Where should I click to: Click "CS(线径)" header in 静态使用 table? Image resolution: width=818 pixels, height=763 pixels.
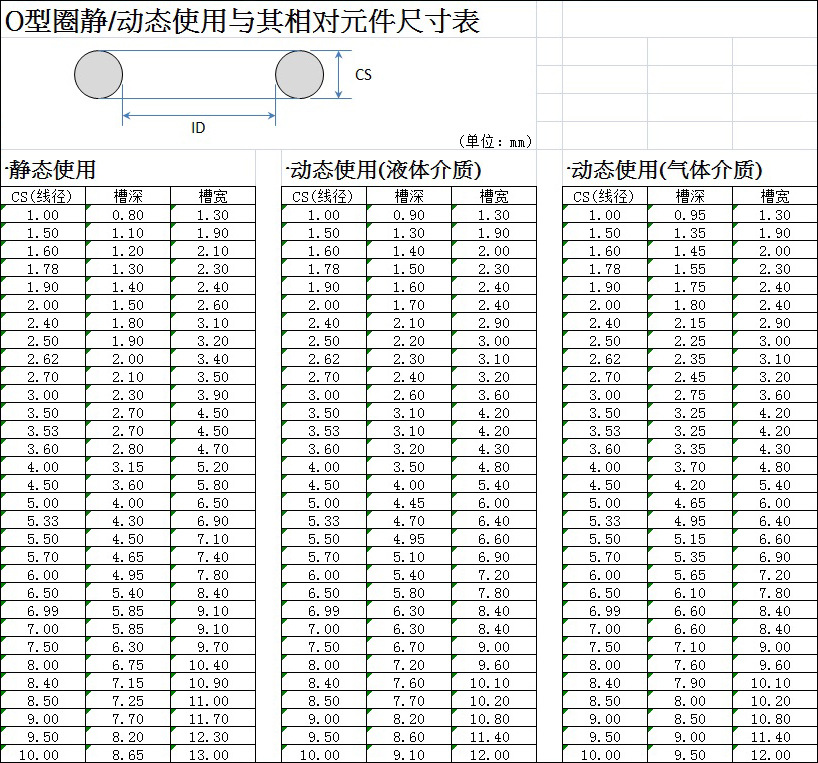43,196
